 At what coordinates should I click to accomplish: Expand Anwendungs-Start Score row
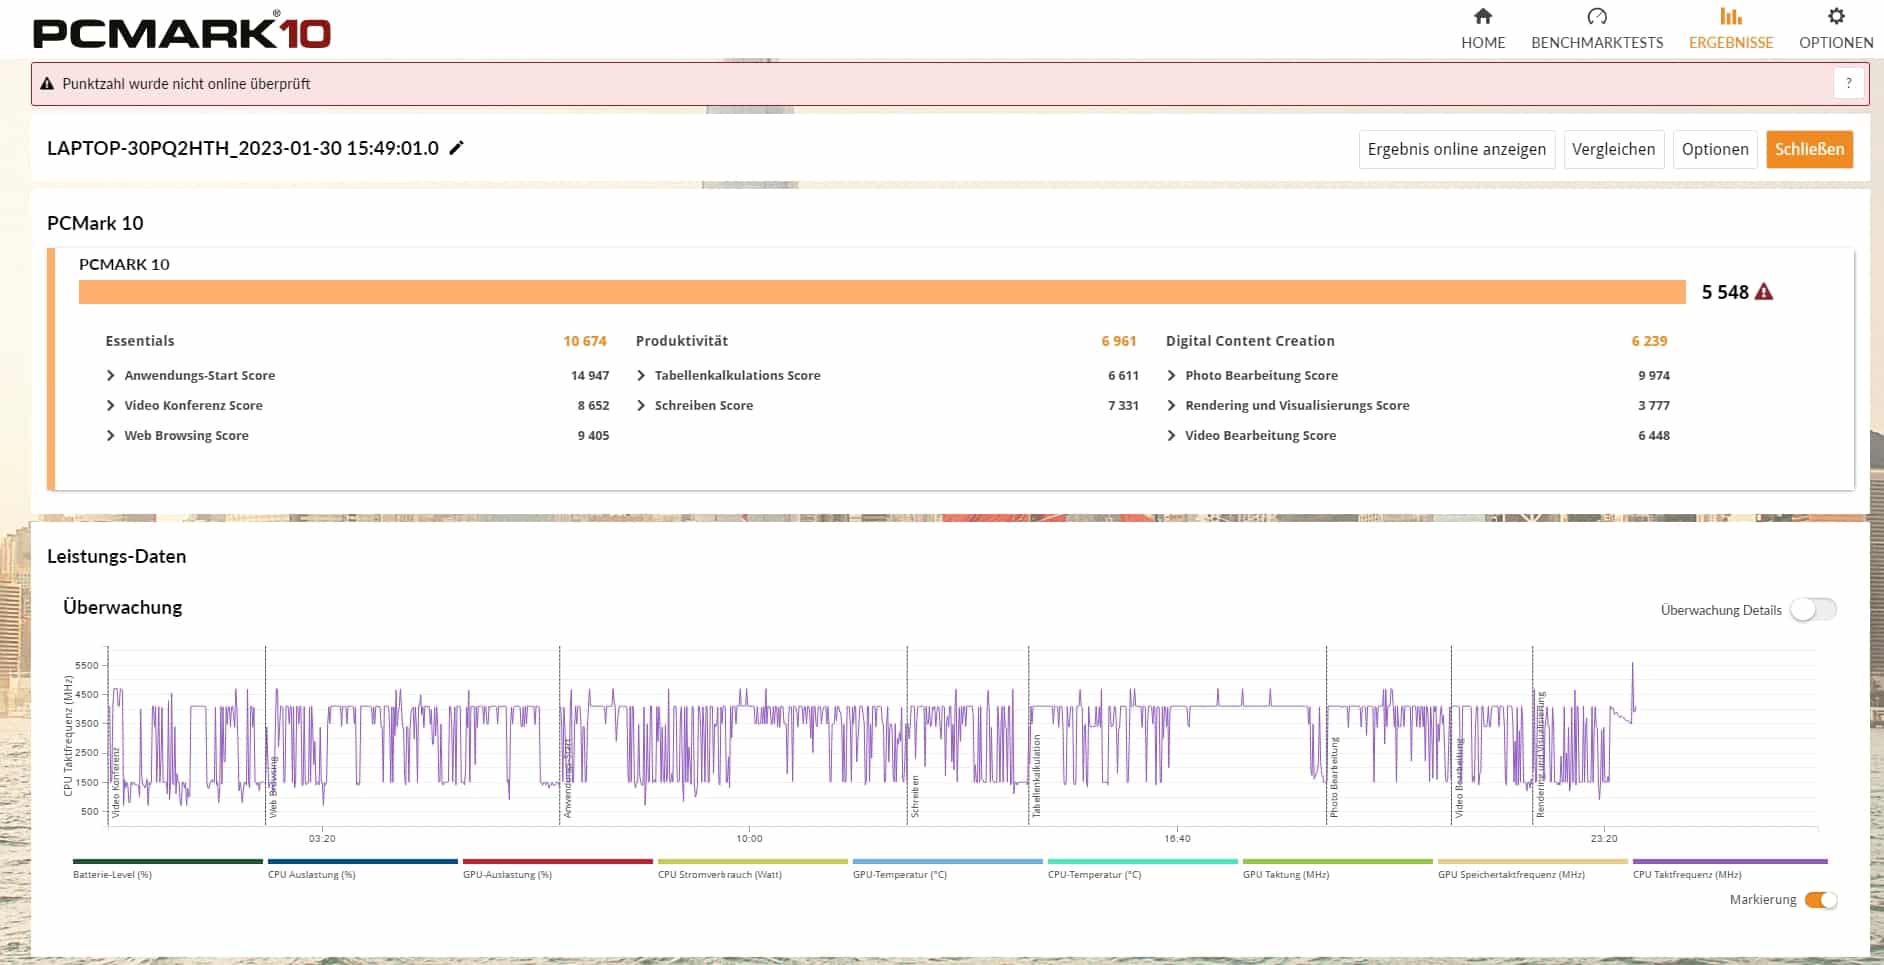pos(111,376)
